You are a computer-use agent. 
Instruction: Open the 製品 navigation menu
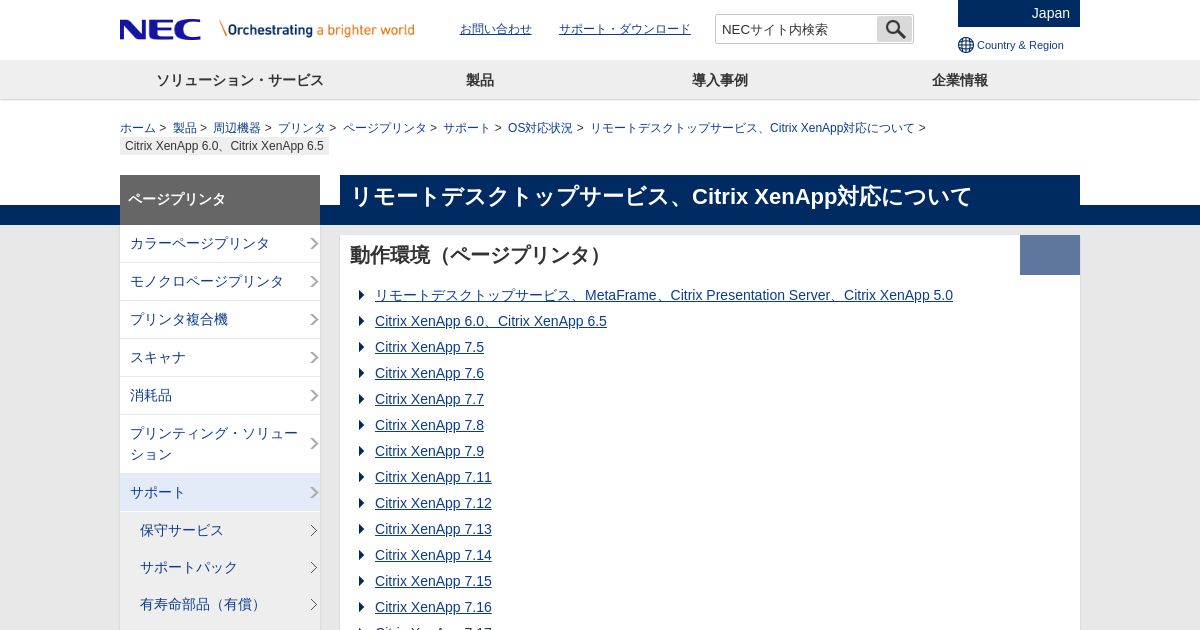point(480,80)
